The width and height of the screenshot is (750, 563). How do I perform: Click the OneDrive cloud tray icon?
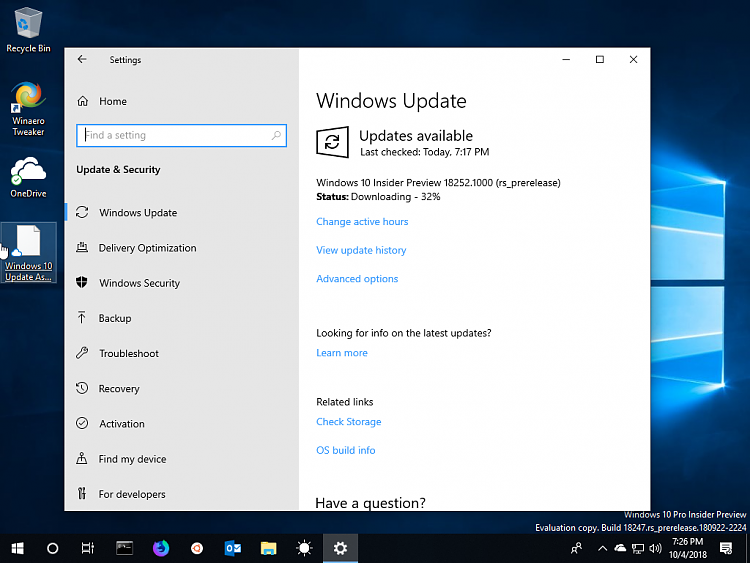(x=620, y=548)
